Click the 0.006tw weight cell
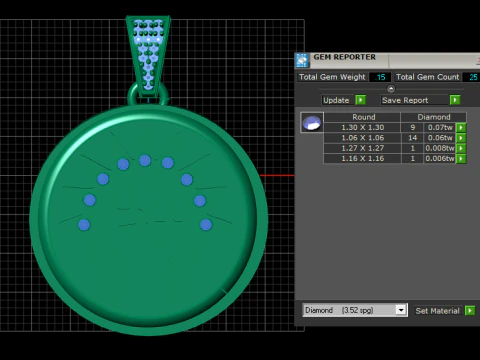The width and height of the screenshot is (480, 360). (440, 159)
